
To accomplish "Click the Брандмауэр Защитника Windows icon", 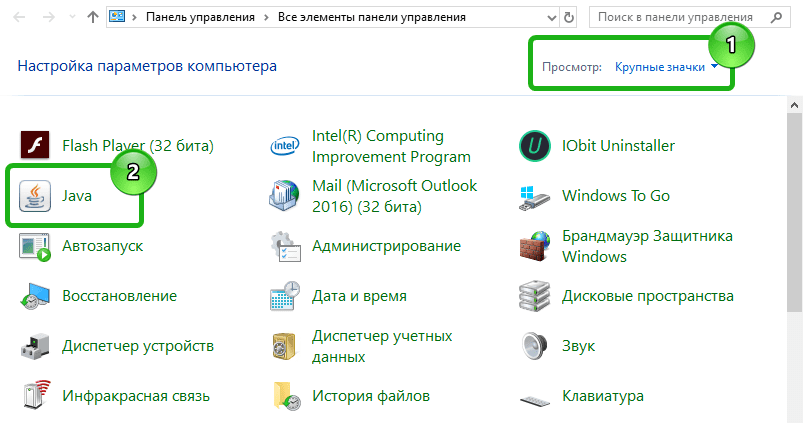I will tap(536, 246).
